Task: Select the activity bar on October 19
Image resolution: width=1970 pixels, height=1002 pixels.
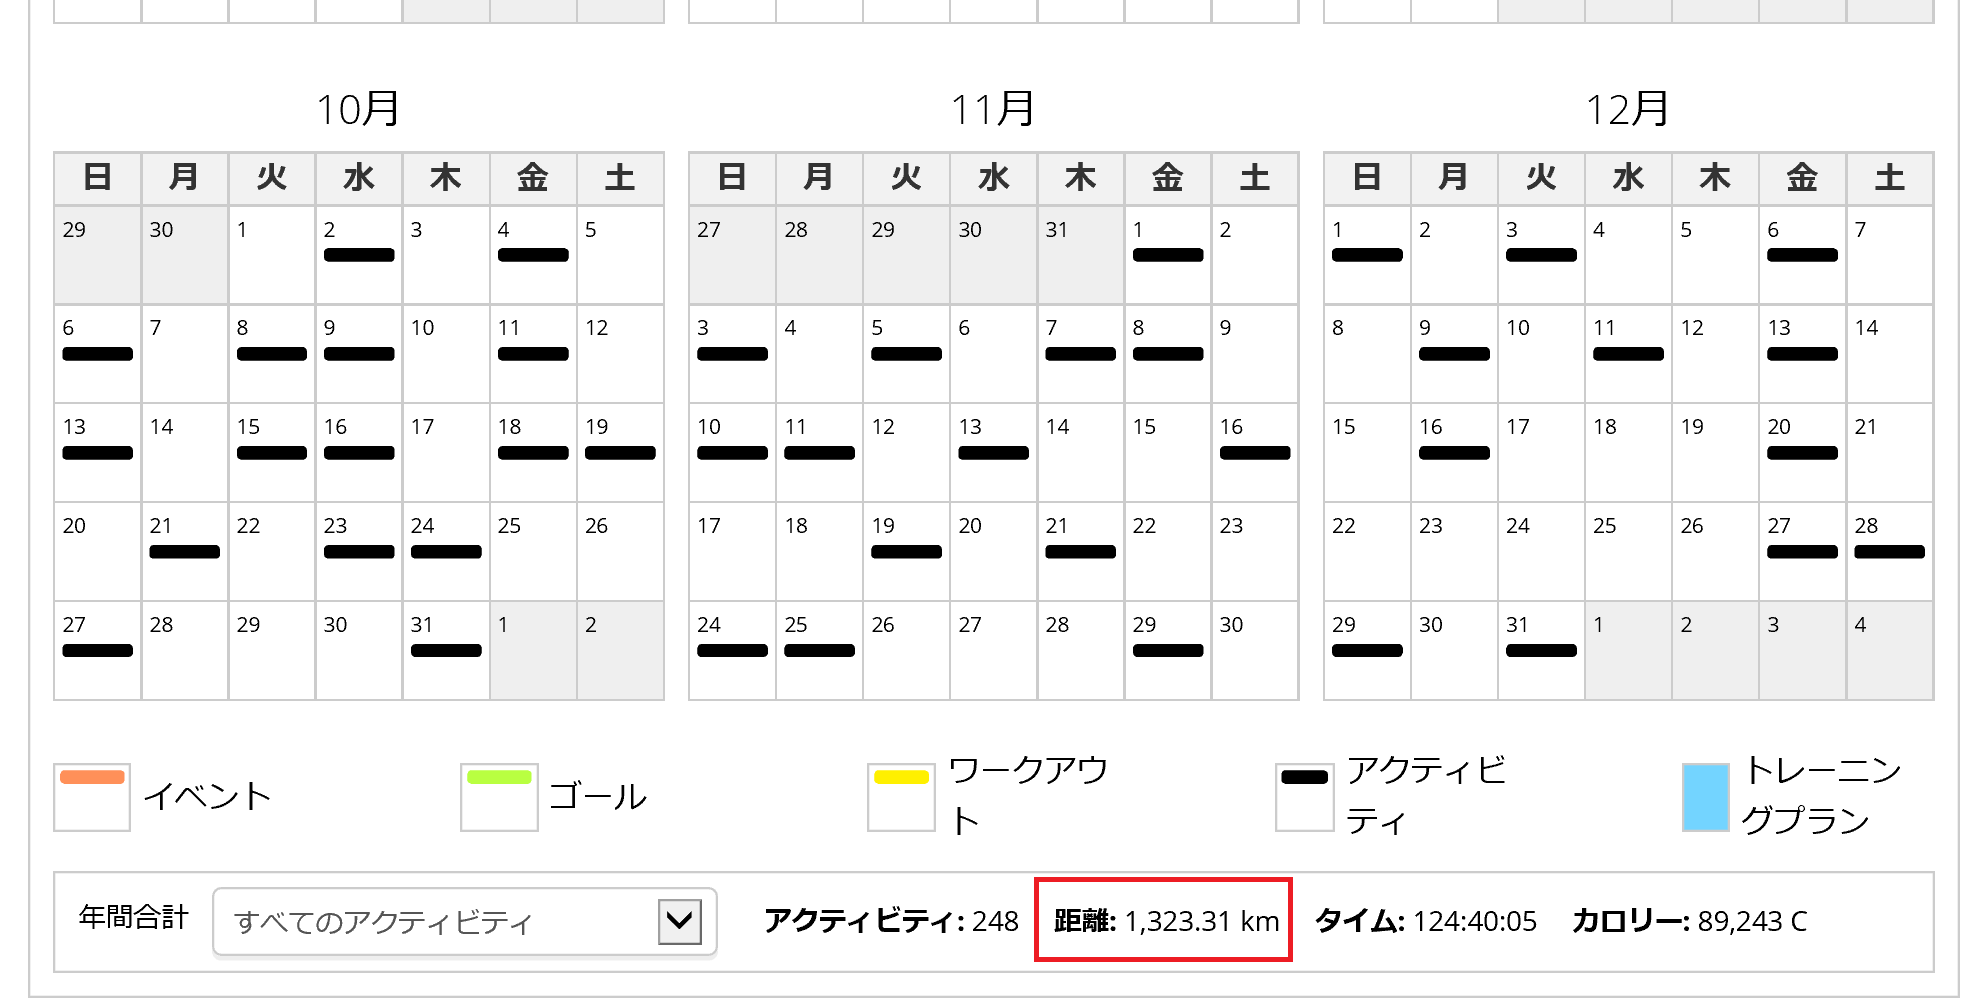Action: point(620,453)
